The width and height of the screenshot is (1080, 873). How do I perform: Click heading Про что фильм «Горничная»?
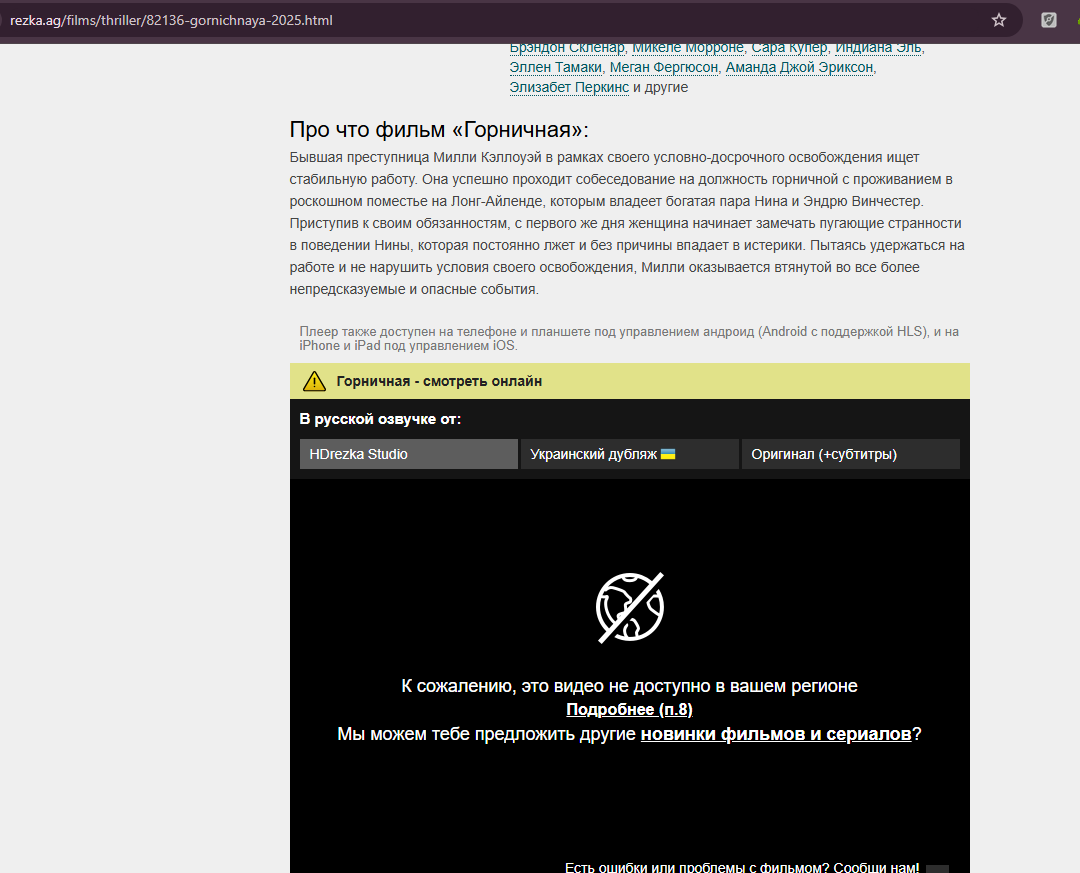point(439,130)
